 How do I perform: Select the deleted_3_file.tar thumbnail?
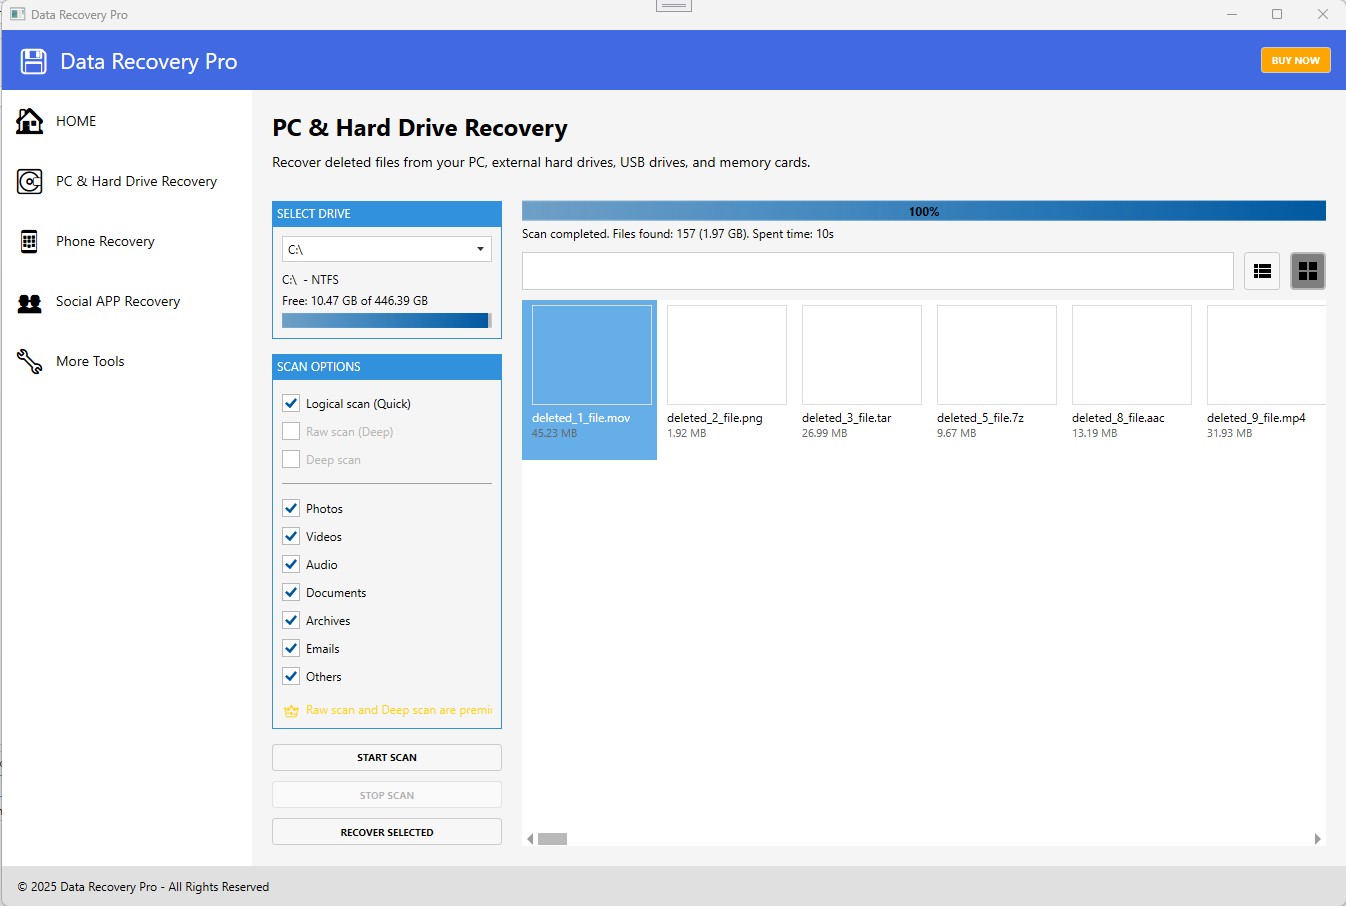(862, 355)
